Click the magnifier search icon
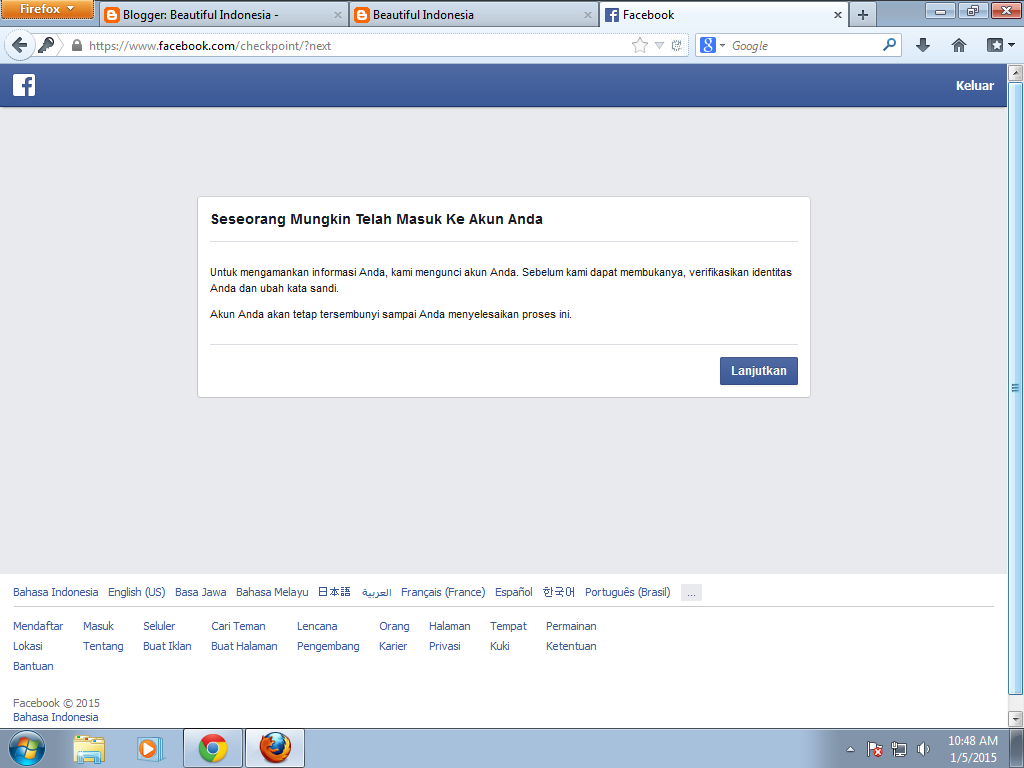This screenshot has width=1024, height=768. click(x=889, y=45)
